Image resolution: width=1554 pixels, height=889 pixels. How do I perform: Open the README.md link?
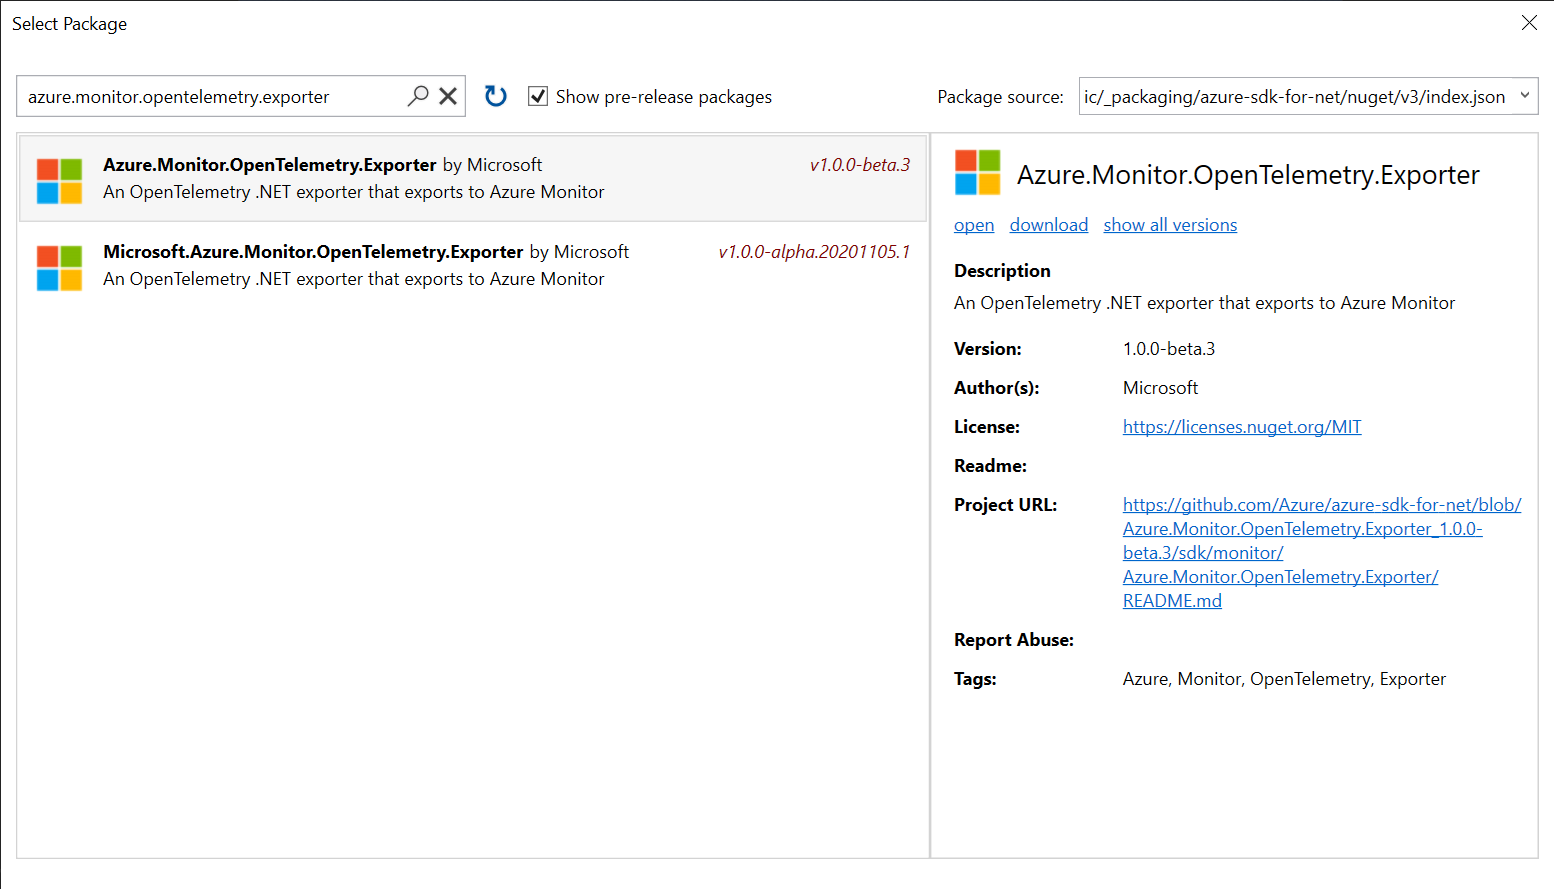[1171, 600]
